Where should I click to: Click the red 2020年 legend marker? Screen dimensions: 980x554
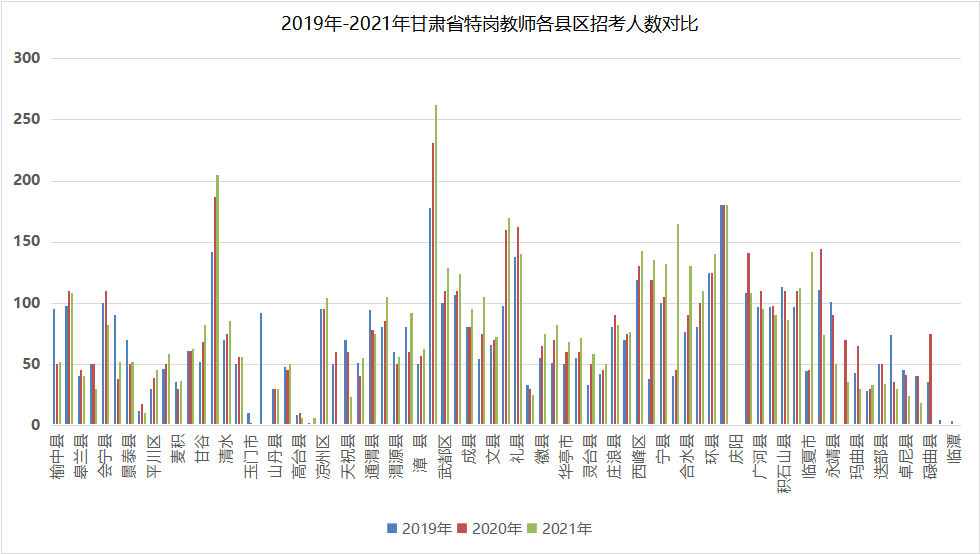pos(462,528)
